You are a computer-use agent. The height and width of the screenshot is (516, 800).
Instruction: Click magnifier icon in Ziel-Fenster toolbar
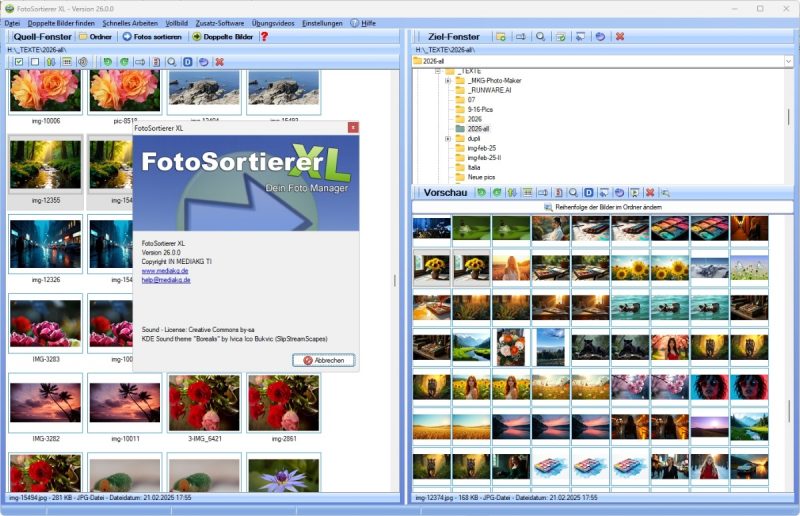(x=540, y=37)
